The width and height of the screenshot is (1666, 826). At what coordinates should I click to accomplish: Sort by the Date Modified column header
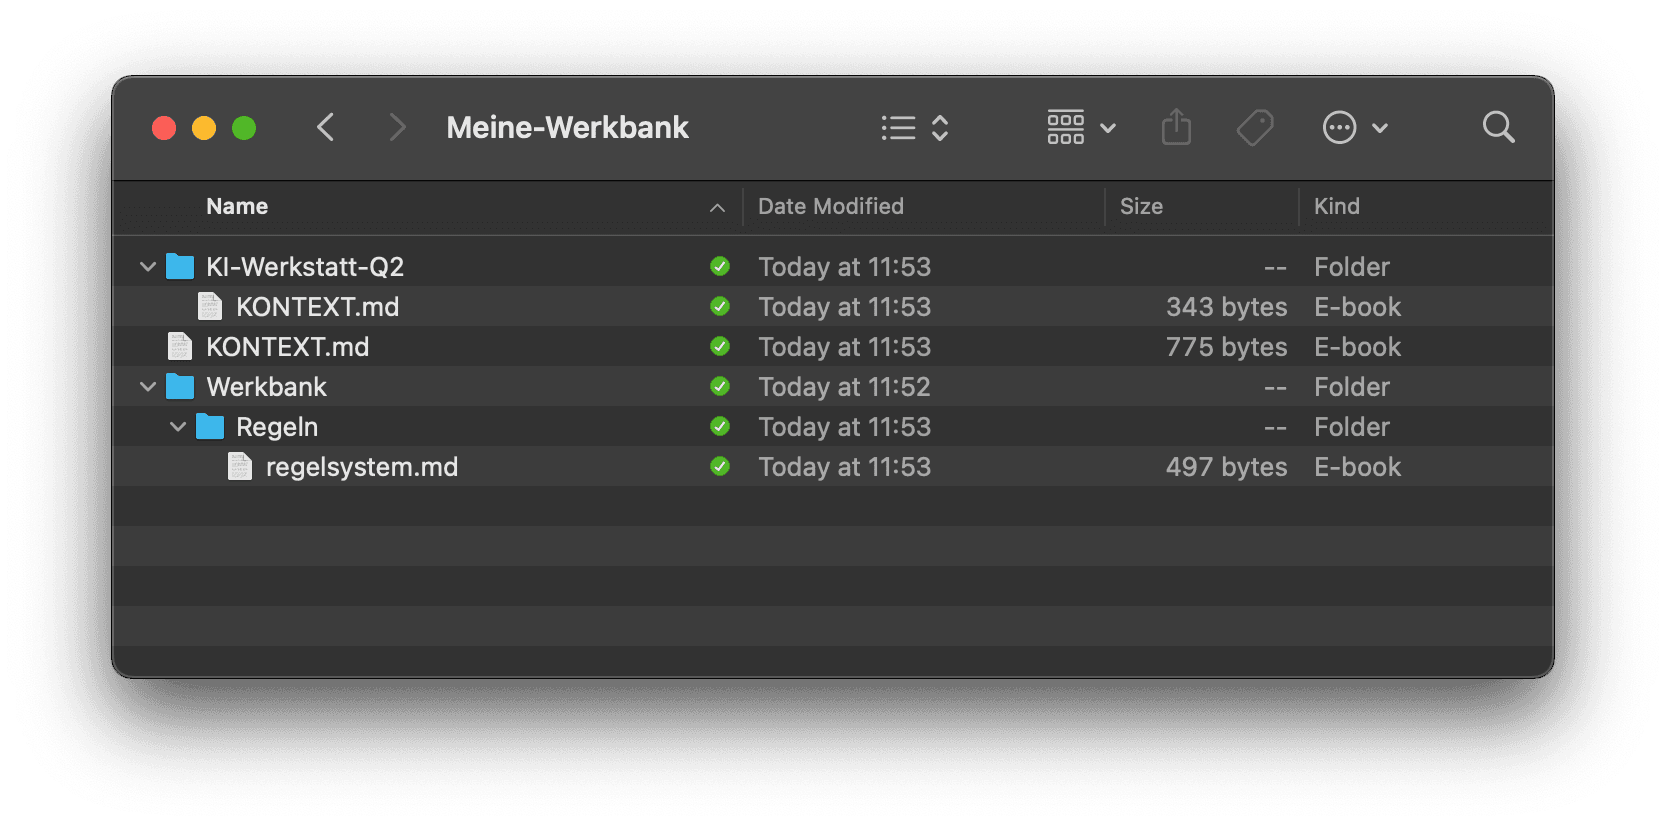point(831,206)
